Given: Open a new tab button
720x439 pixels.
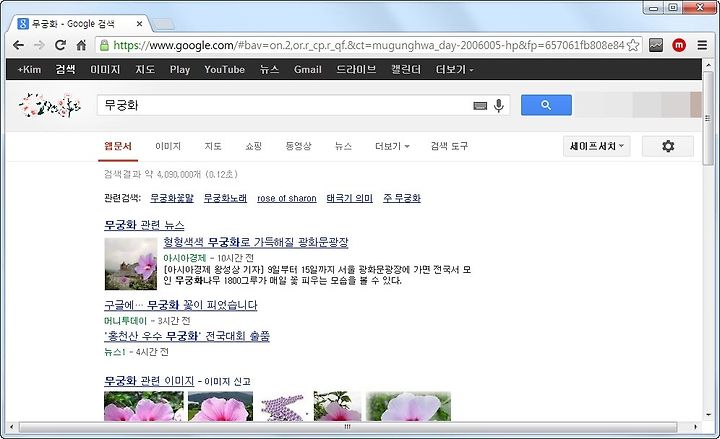Looking at the screenshot, I should coord(163,23).
